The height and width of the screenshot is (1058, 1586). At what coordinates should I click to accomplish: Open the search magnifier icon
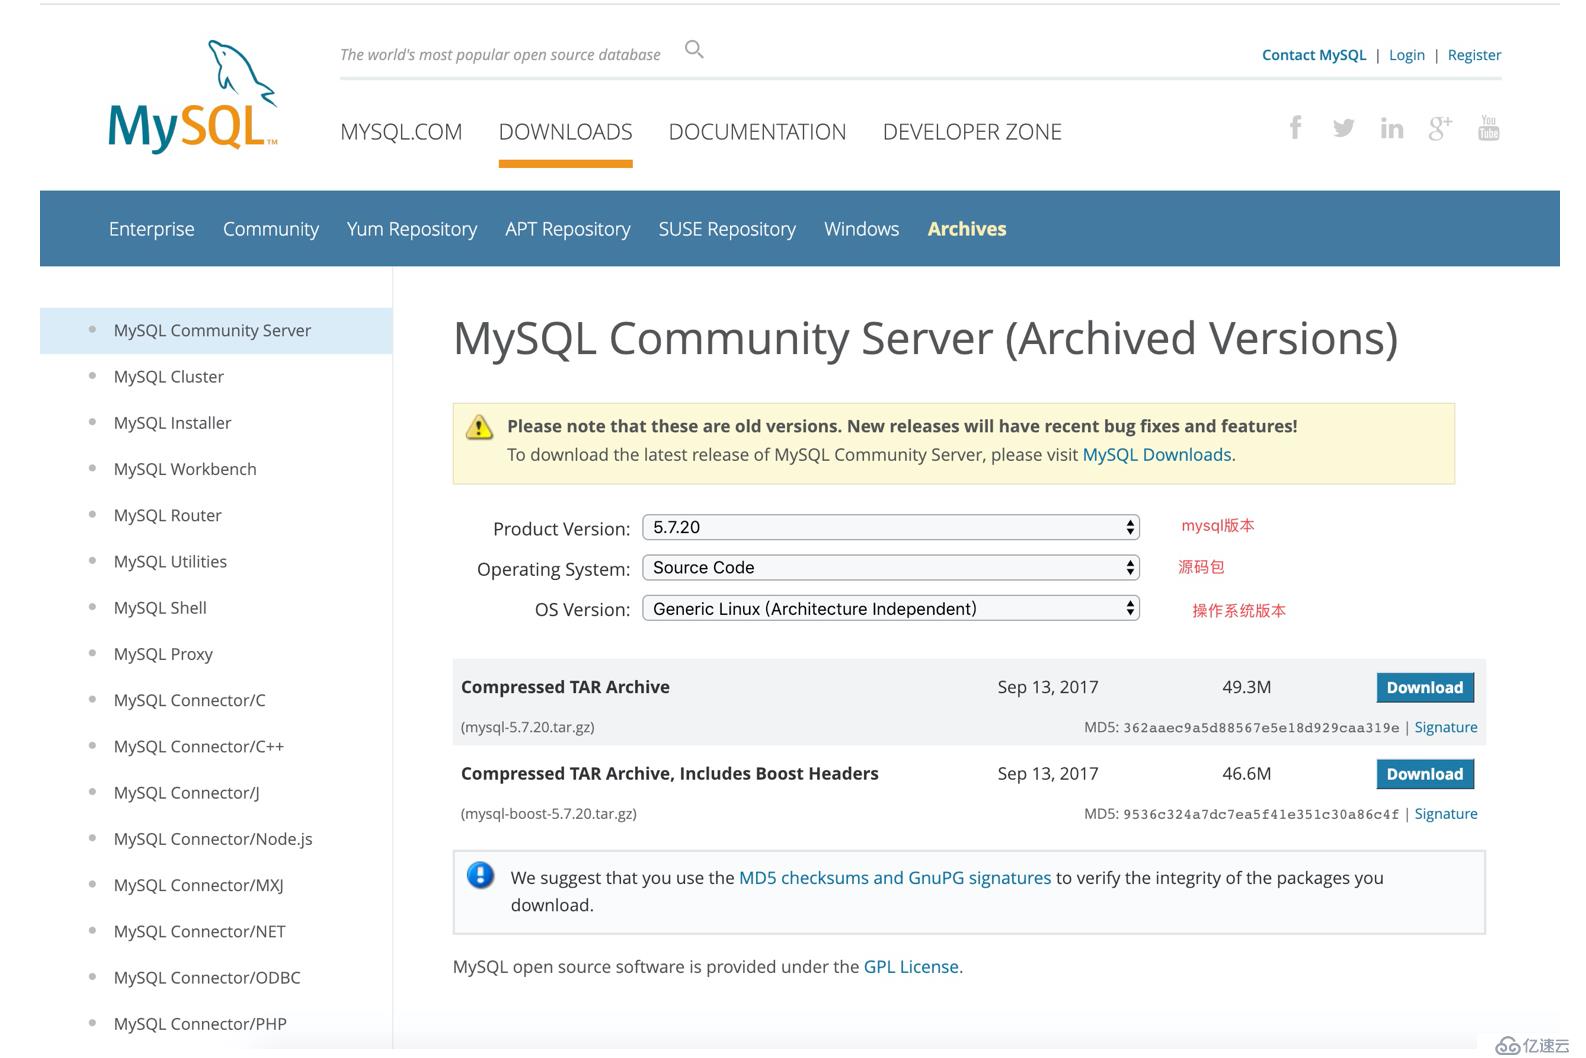click(x=694, y=49)
